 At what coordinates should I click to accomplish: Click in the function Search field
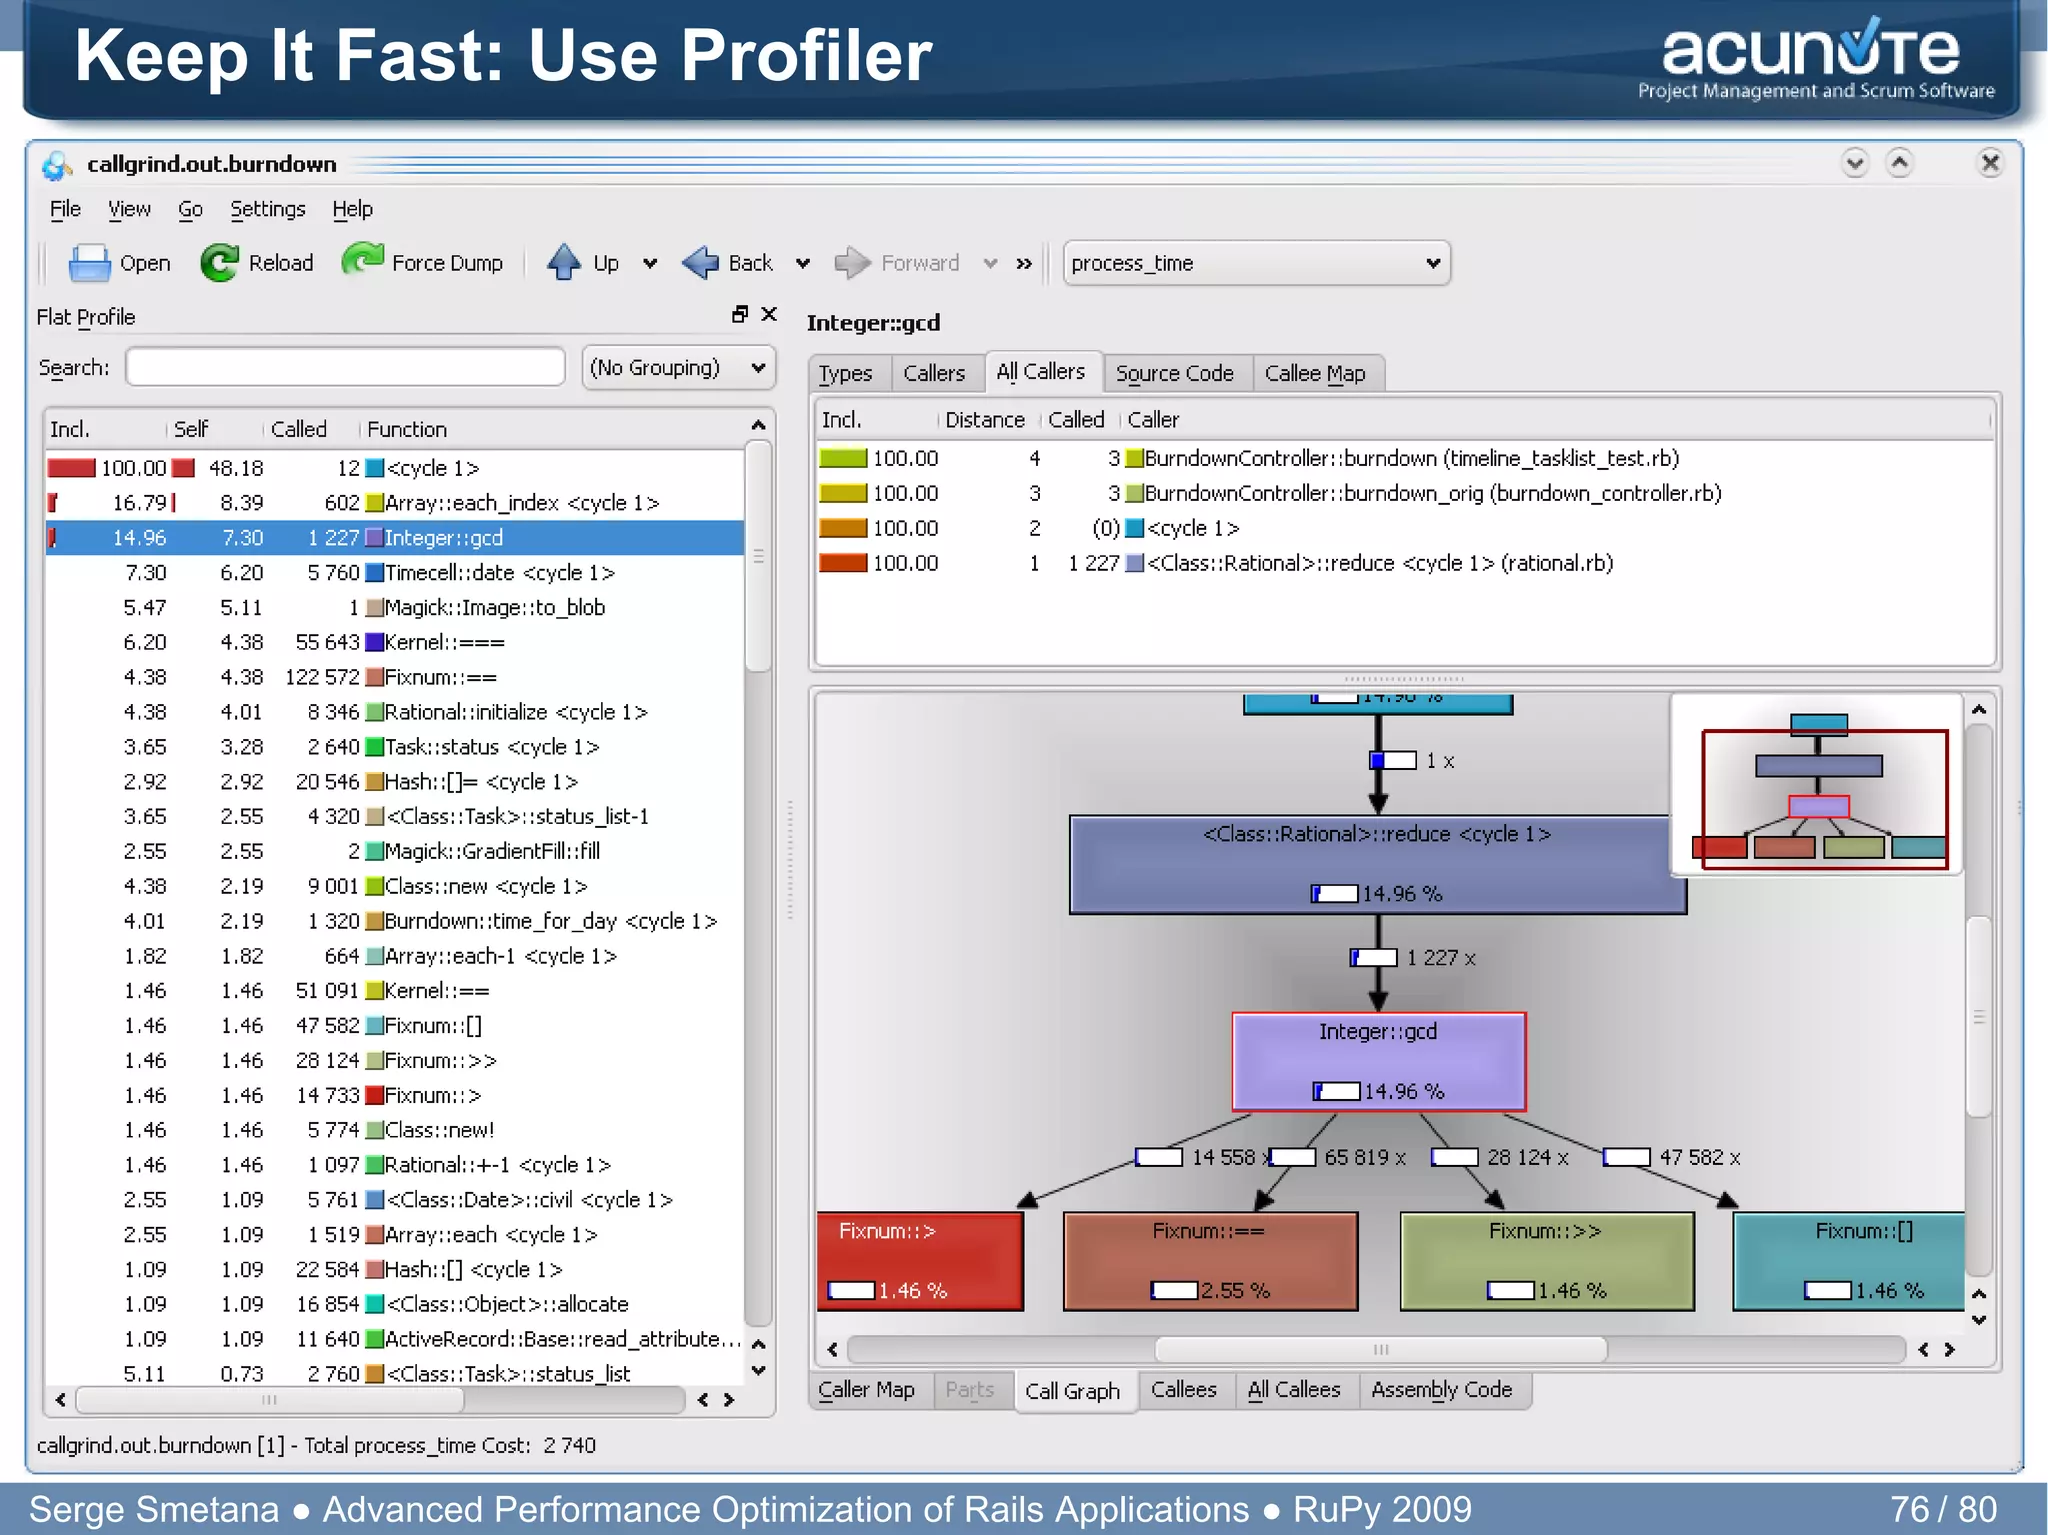tap(345, 367)
